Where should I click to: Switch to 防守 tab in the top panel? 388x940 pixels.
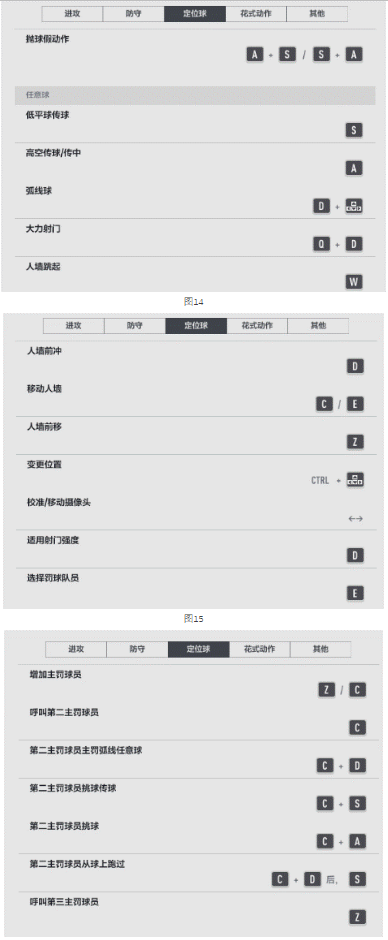click(134, 14)
